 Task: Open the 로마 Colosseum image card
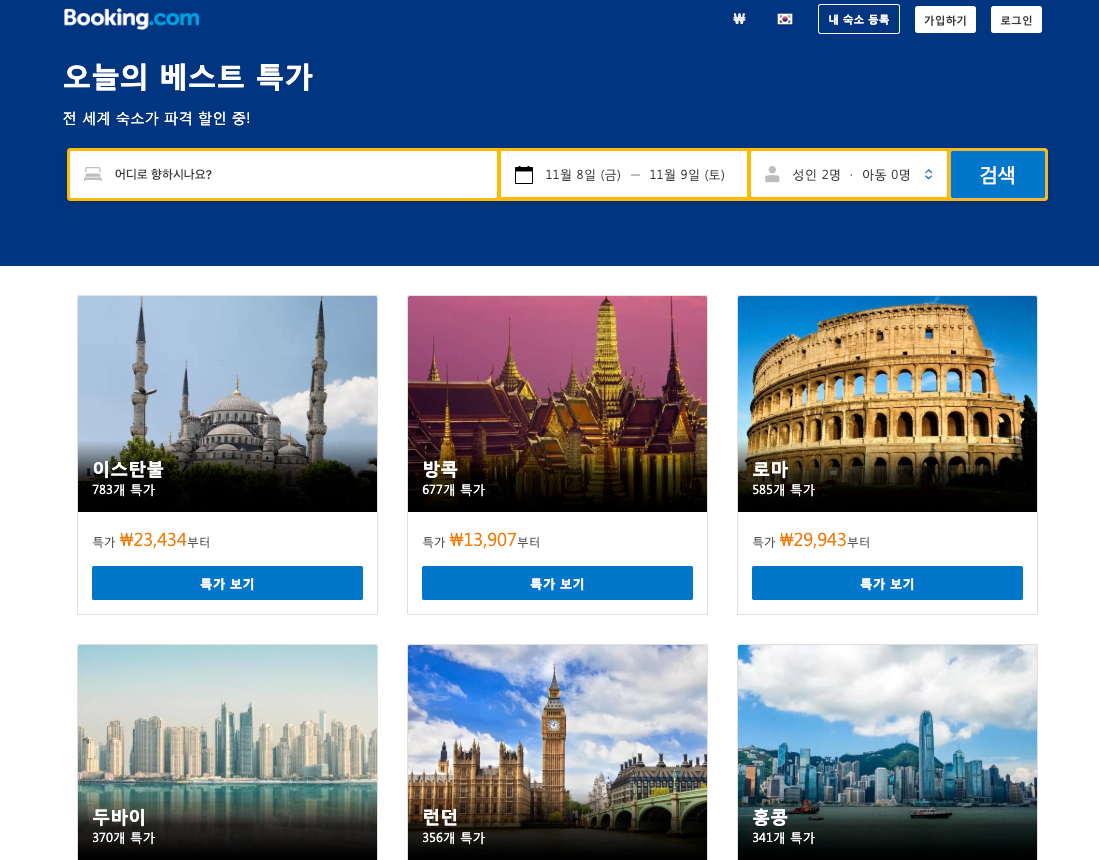887,404
